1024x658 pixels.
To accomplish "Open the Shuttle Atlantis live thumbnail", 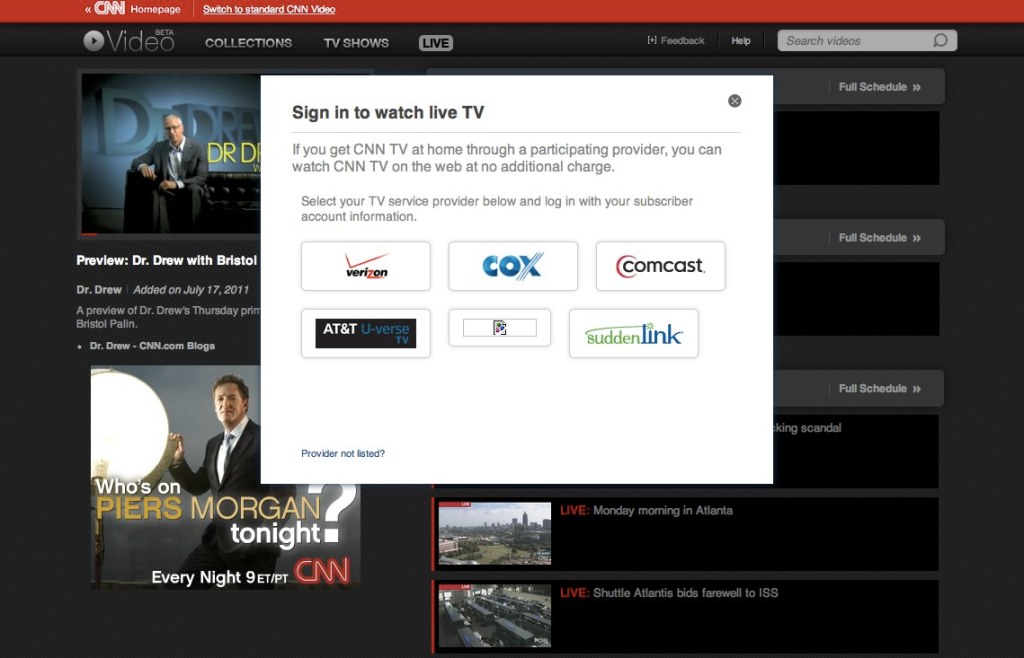I will point(494,616).
